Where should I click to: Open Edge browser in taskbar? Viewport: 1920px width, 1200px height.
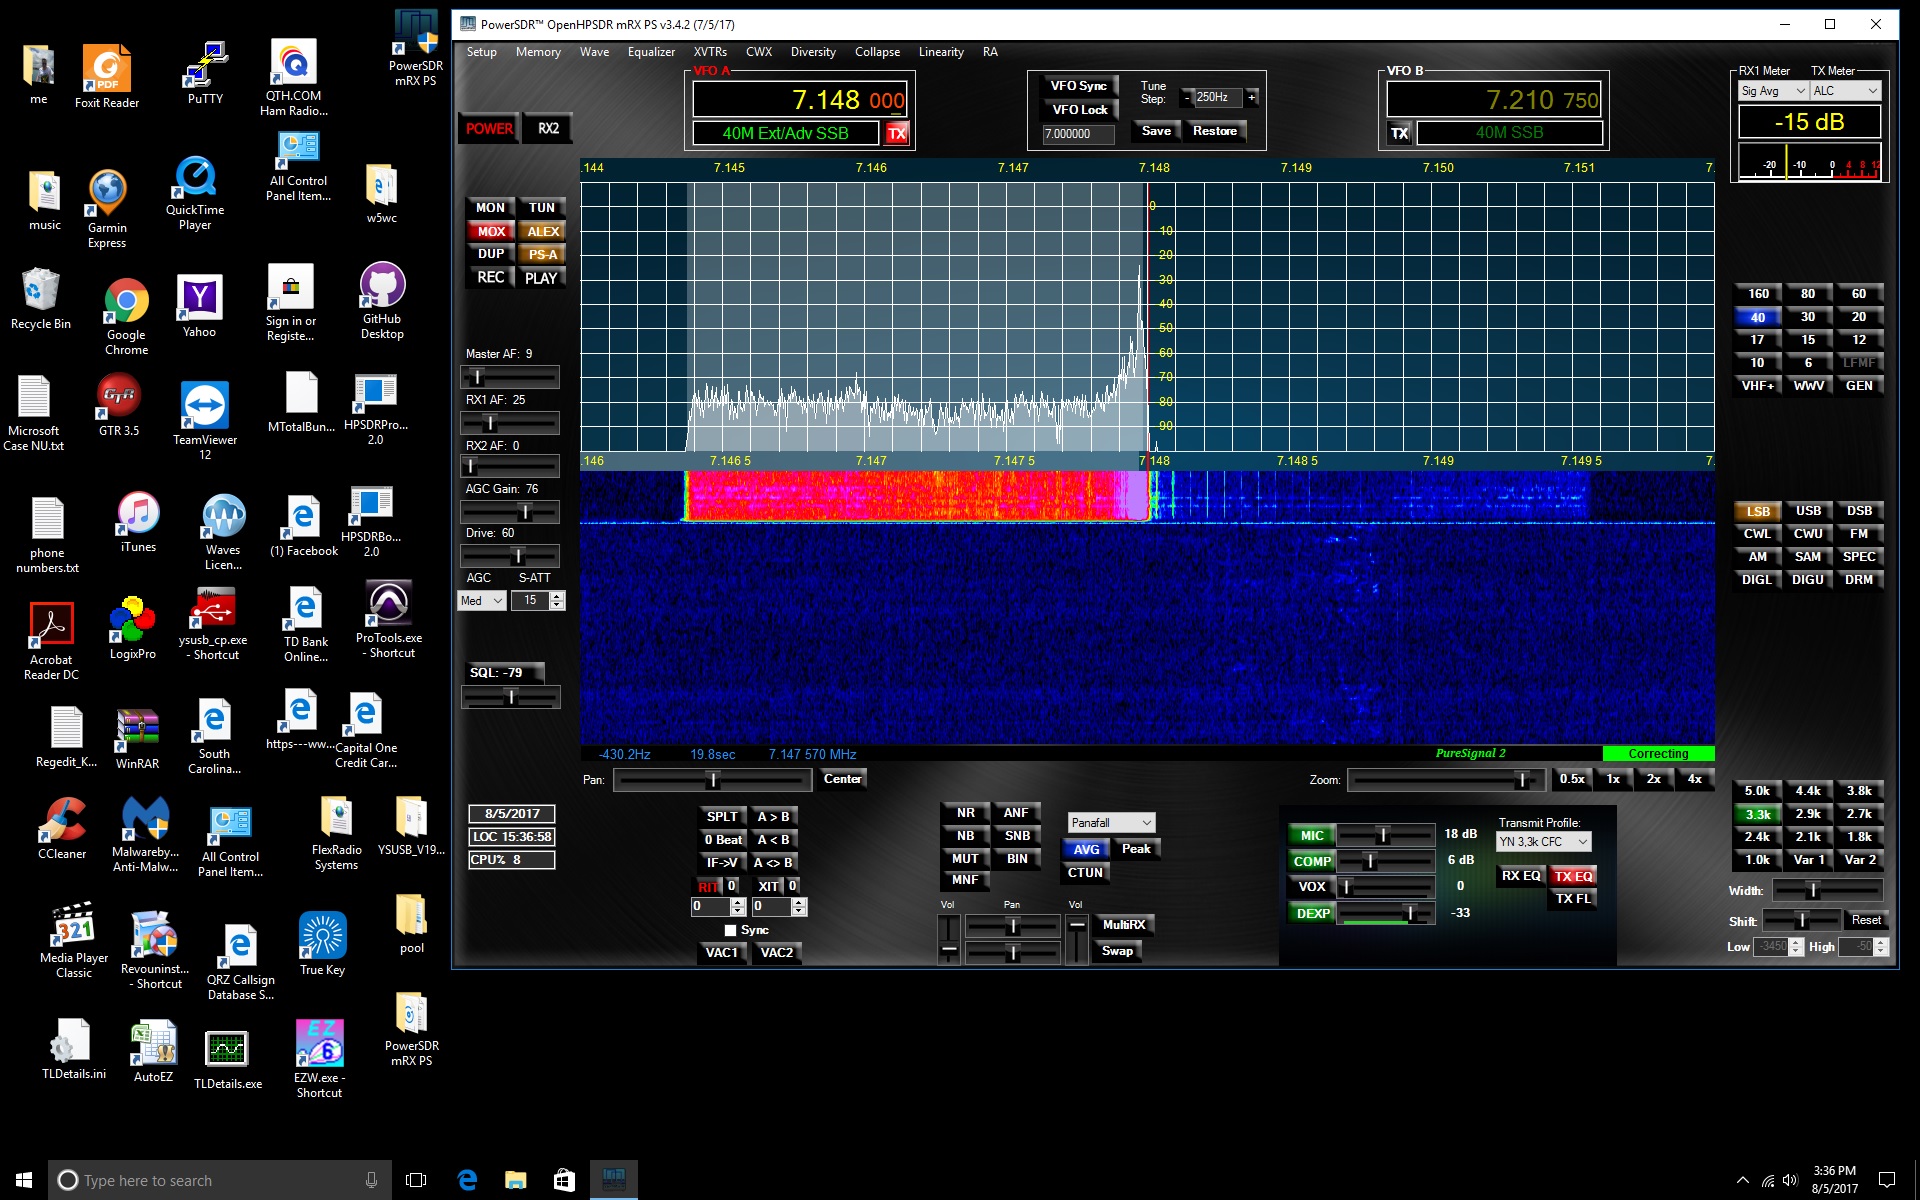tap(467, 1180)
